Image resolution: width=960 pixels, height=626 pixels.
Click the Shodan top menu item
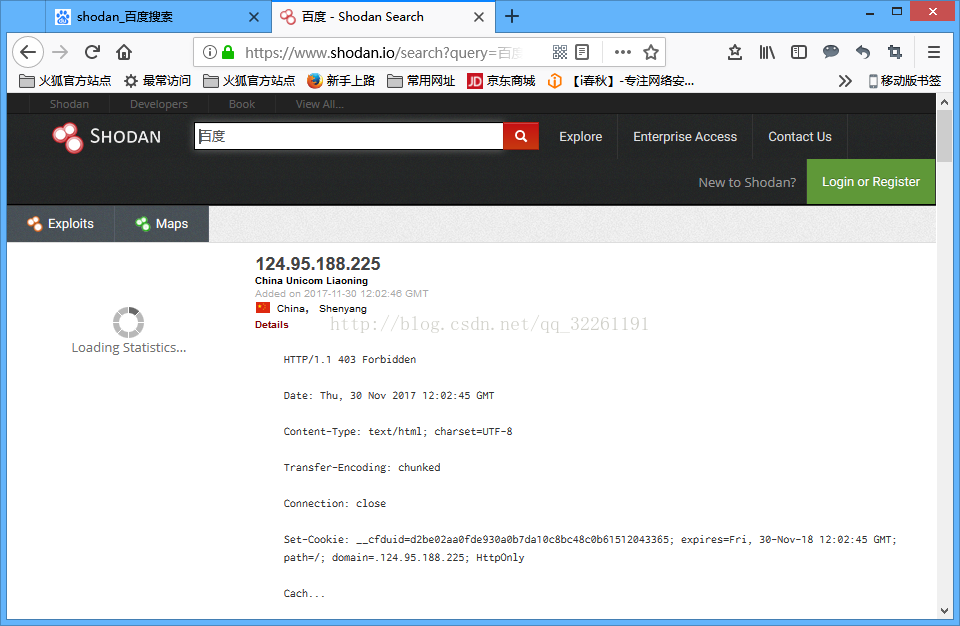(x=69, y=104)
